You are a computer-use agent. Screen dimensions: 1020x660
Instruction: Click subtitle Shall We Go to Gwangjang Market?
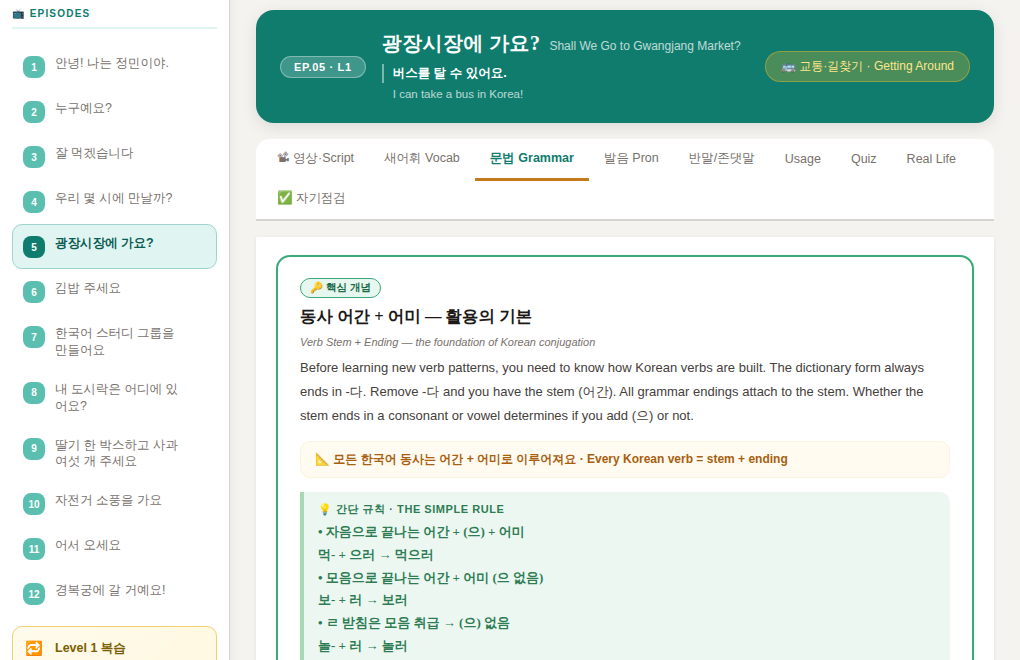click(645, 46)
